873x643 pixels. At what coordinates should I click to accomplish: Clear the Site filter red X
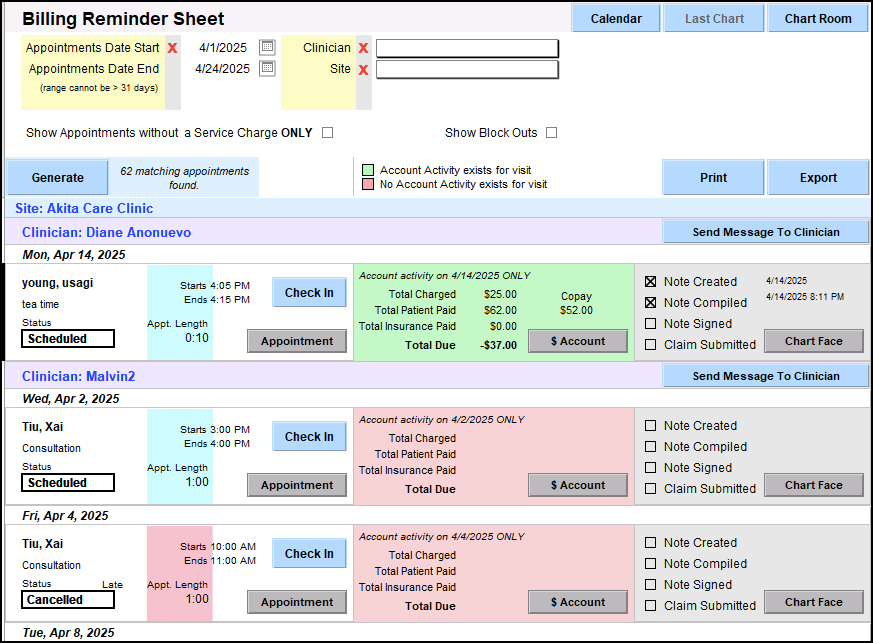tap(363, 70)
